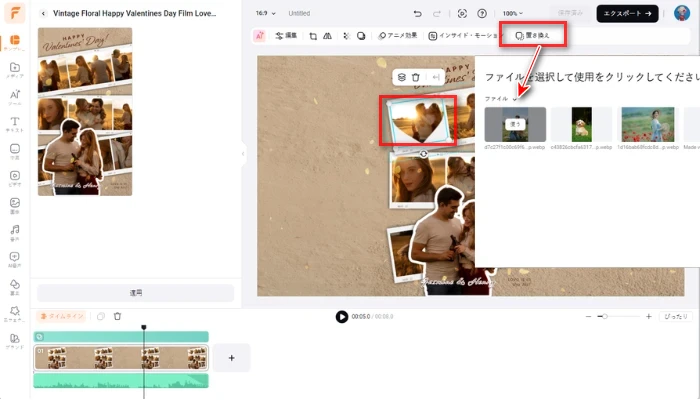Open the アニメ効果 animation effects option

397,35
